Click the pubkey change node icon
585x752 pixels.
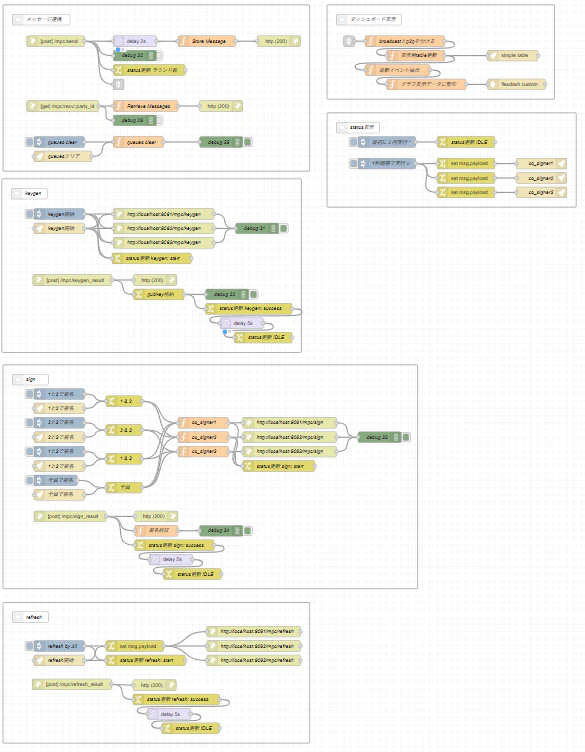click(x=139, y=294)
